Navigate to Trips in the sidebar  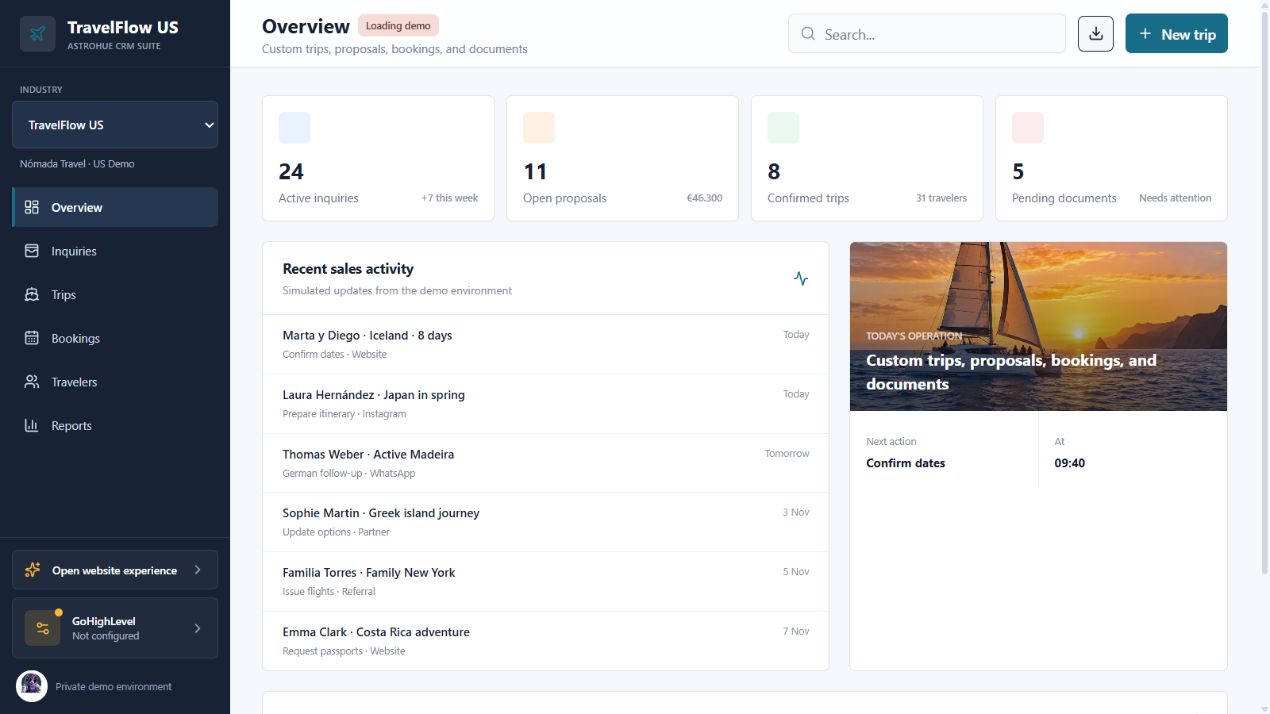(x=115, y=295)
